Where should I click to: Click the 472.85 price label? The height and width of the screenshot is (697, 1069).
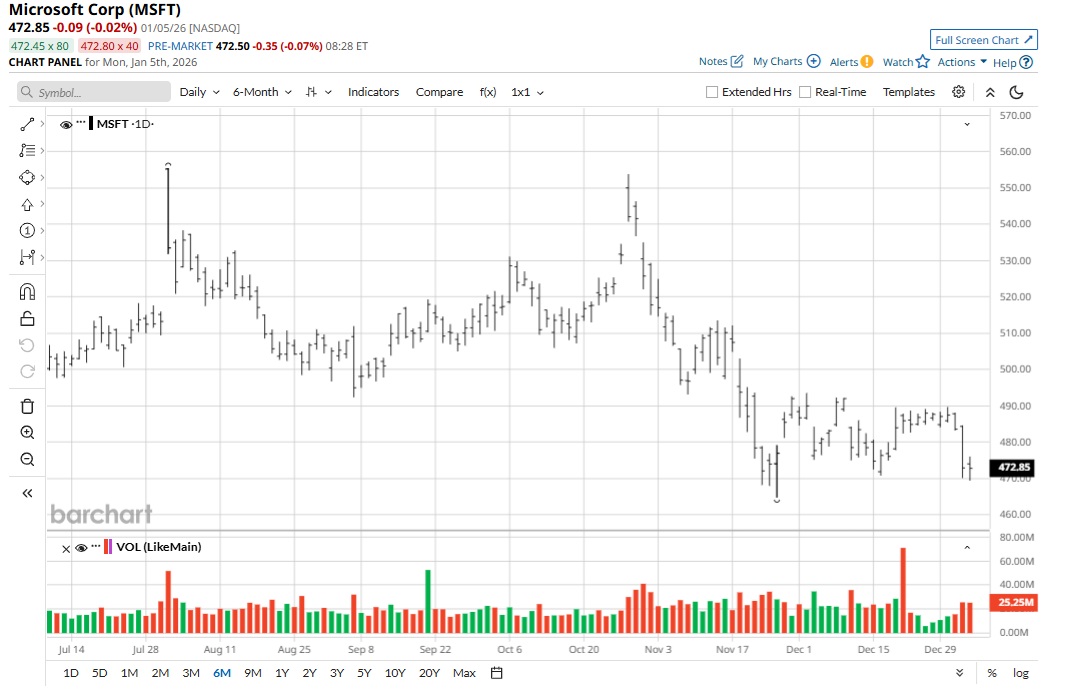point(1014,467)
